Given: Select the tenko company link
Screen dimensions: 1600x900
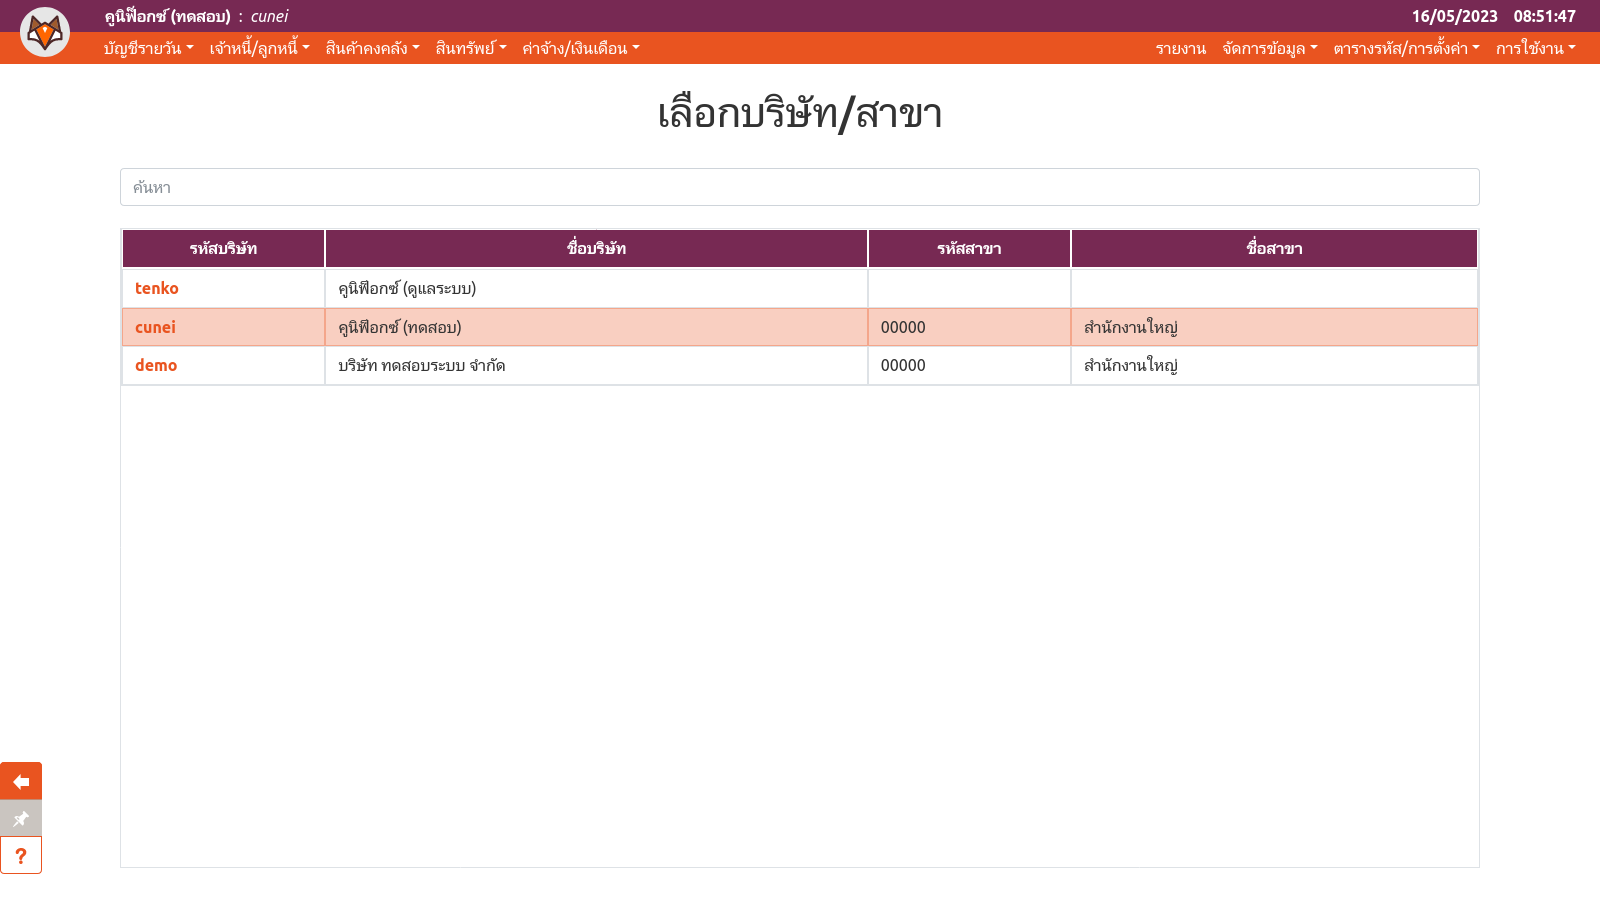Looking at the screenshot, I should (x=157, y=288).
